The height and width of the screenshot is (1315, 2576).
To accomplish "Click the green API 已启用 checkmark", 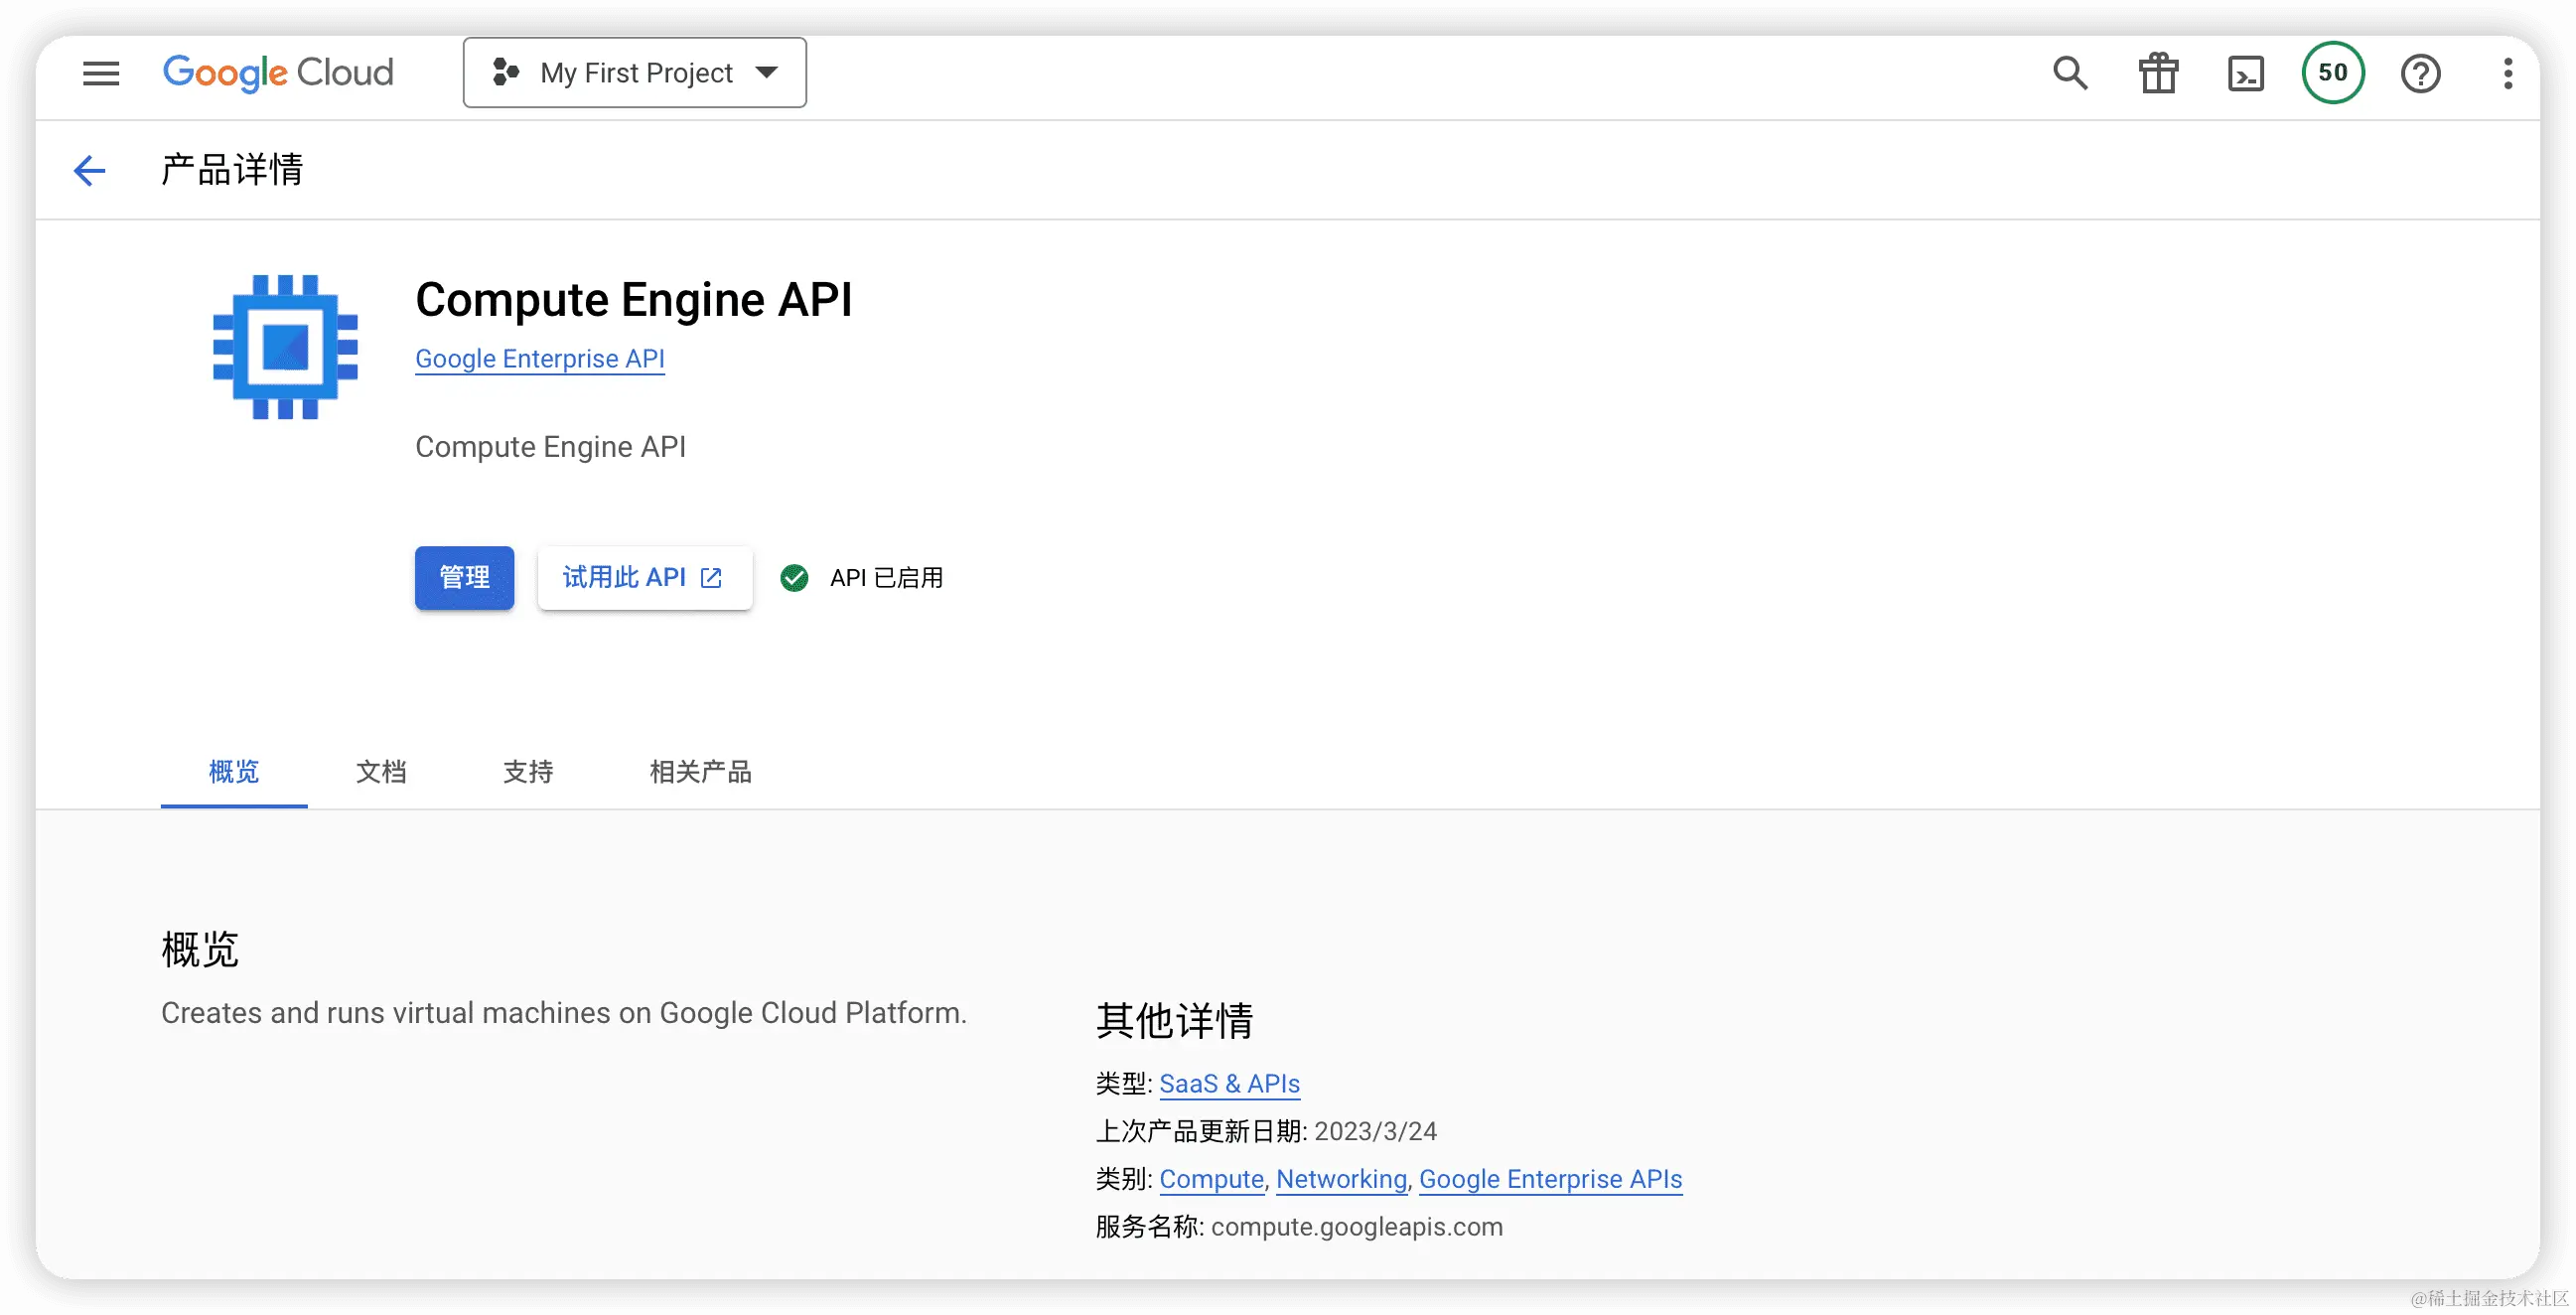I will 794,578.
